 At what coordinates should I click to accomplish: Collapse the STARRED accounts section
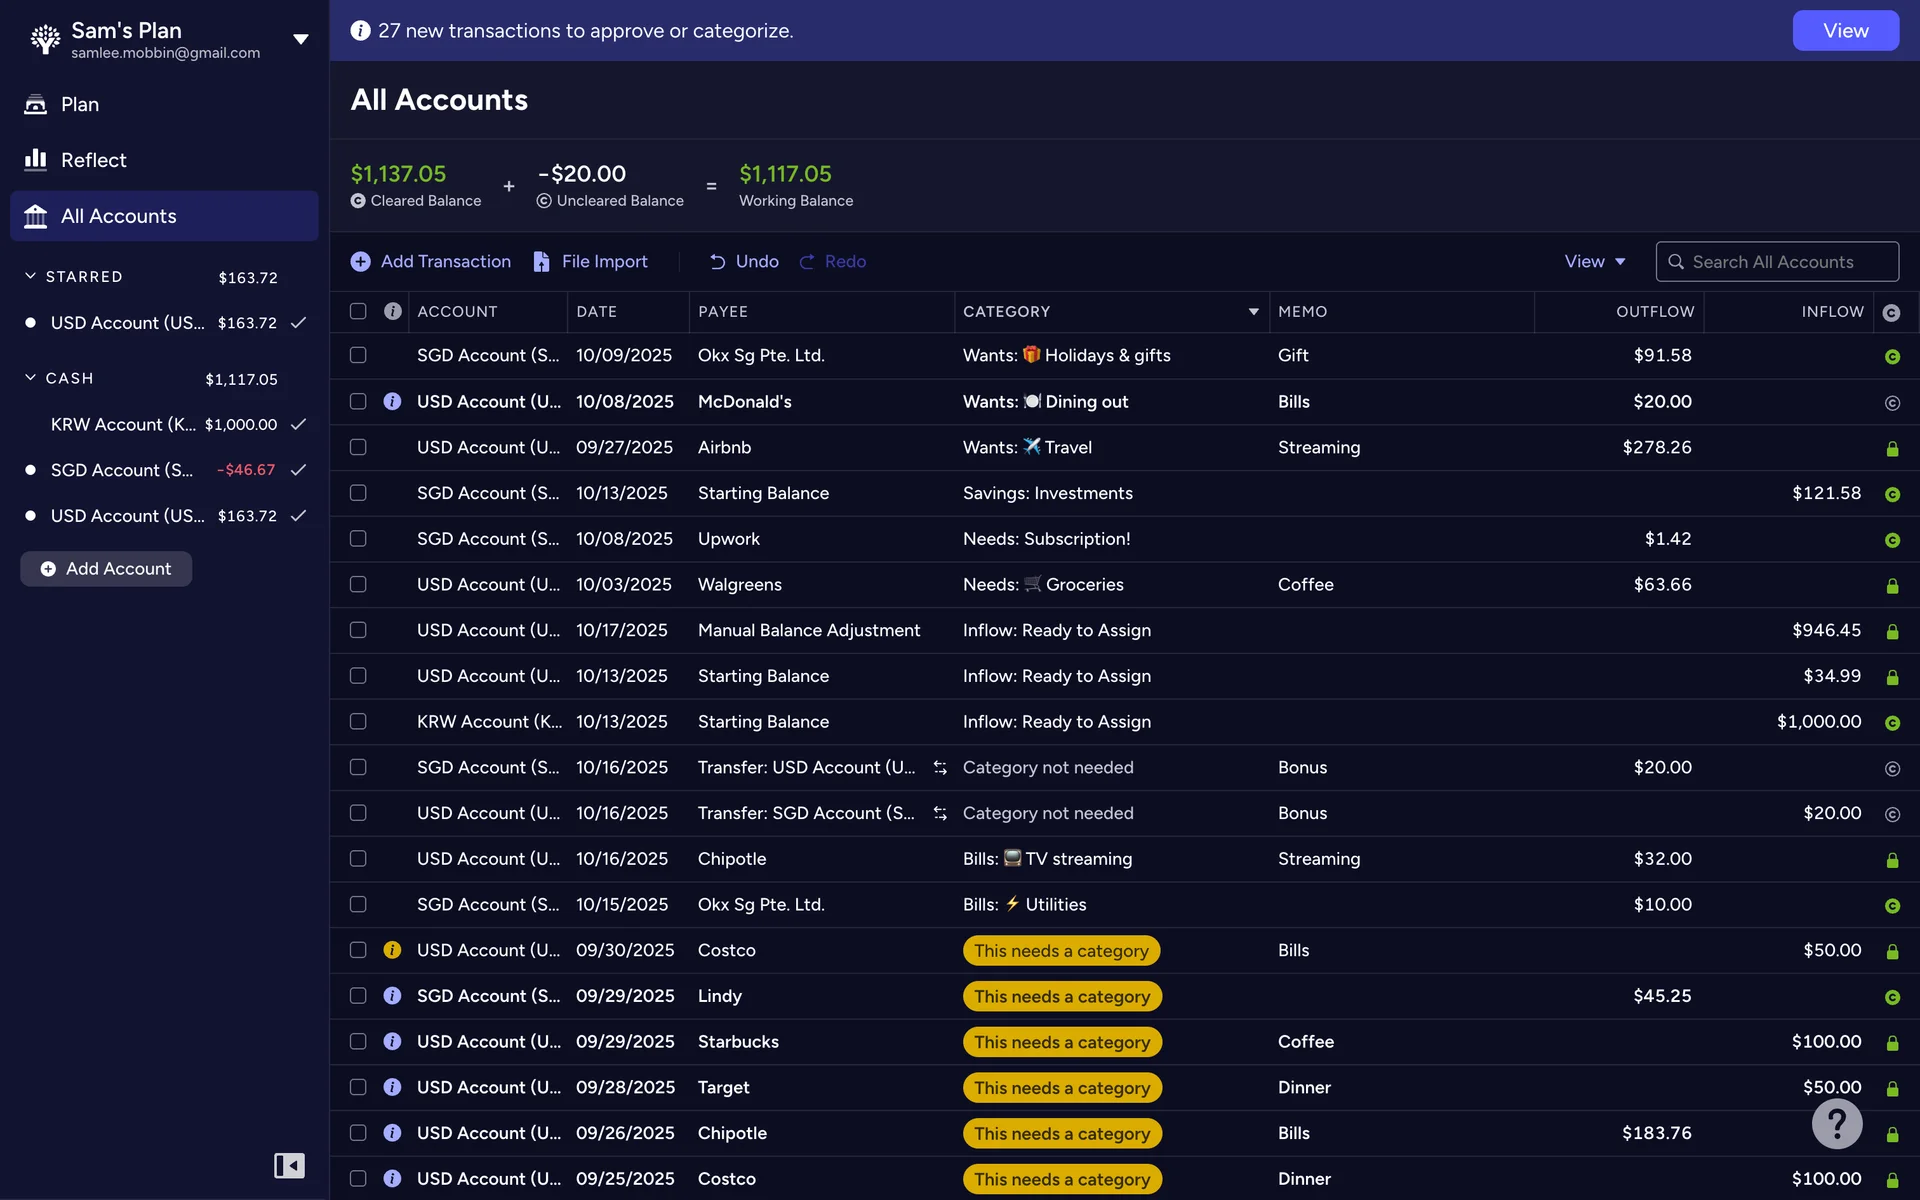tap(30, 276)
